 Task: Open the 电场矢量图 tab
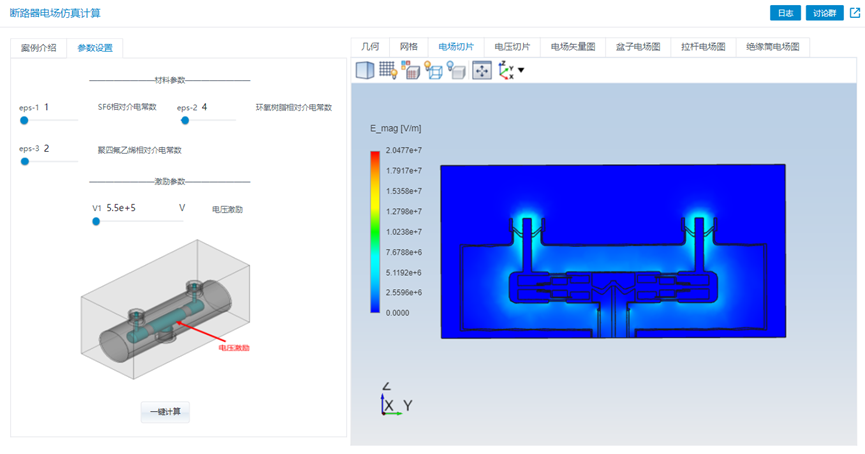[573, 47]
